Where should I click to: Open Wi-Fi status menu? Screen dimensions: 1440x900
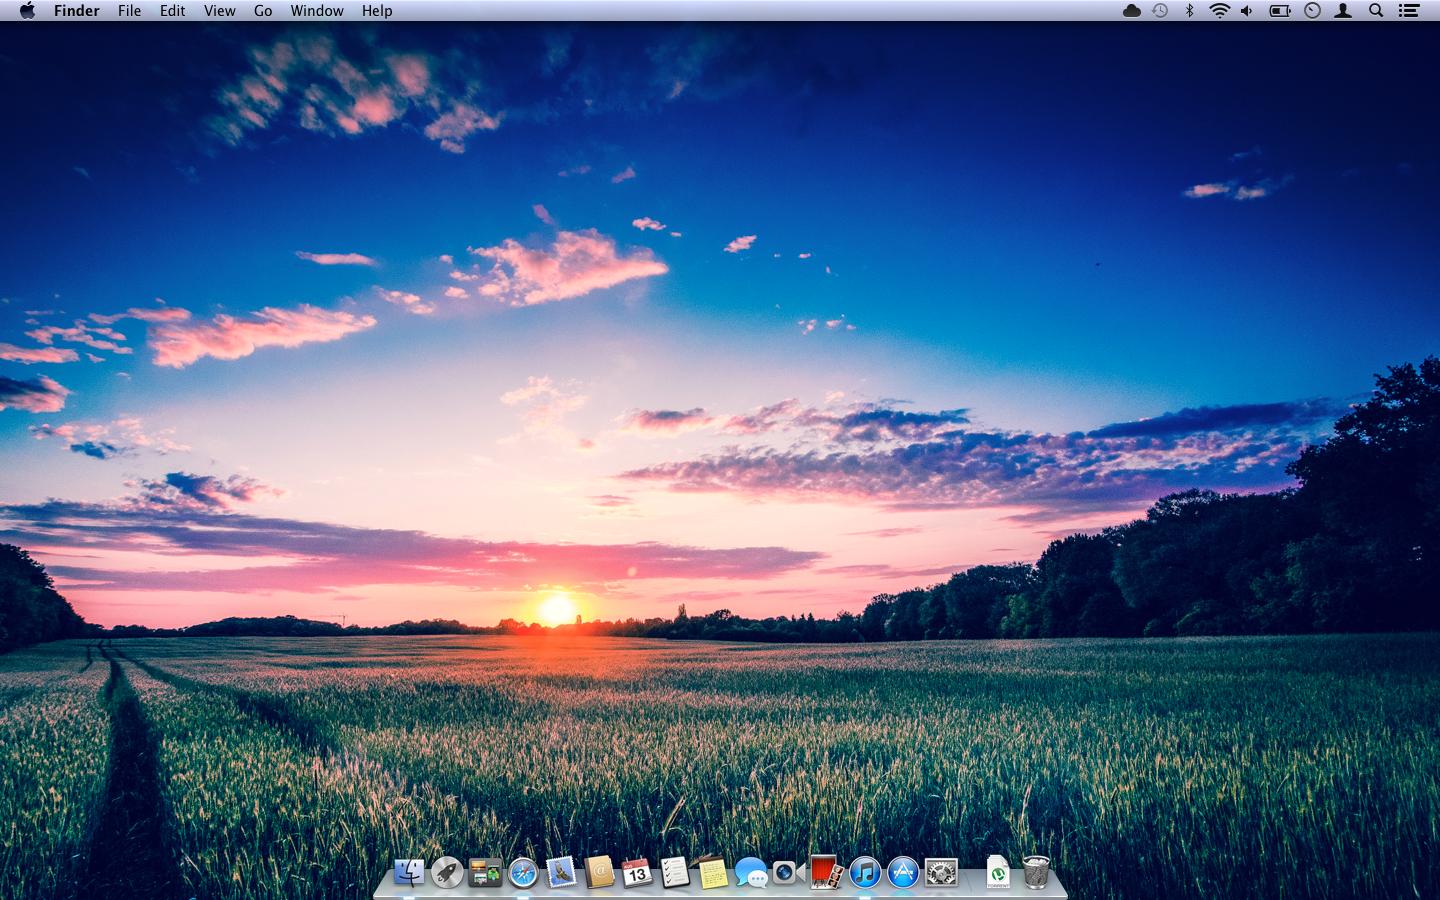[x=1219, y=11]
